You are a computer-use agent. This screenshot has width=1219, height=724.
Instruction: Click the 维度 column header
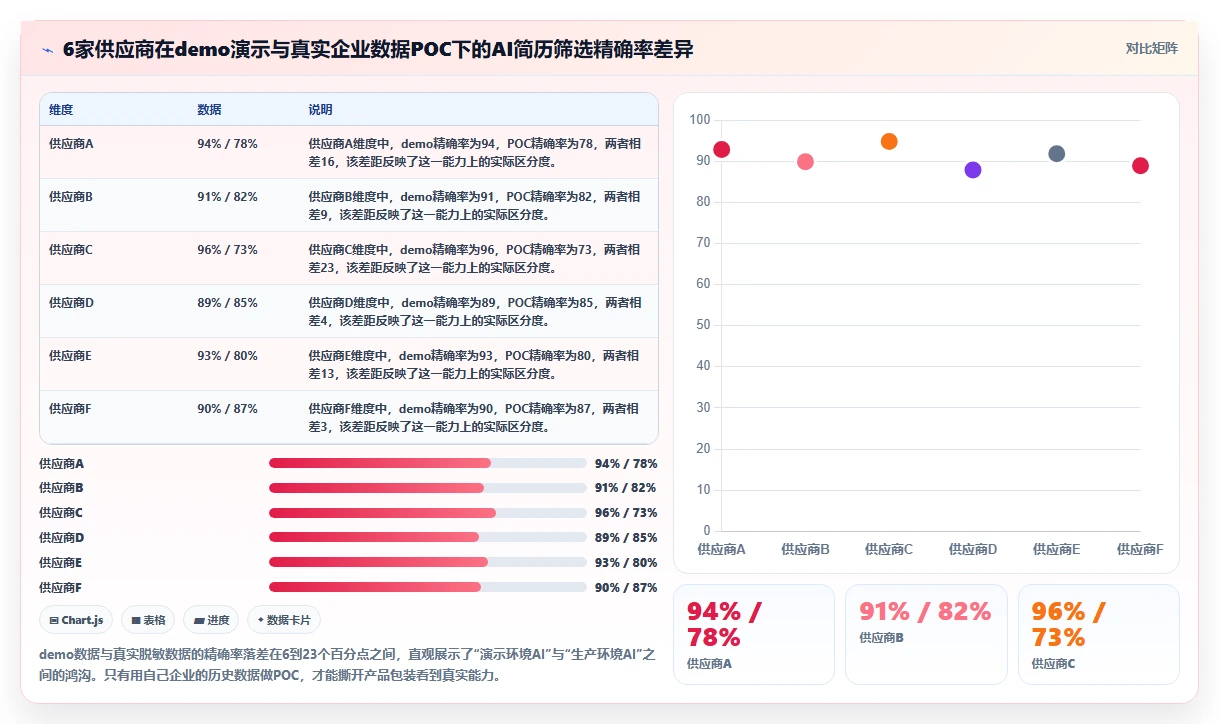pos(61,110)
